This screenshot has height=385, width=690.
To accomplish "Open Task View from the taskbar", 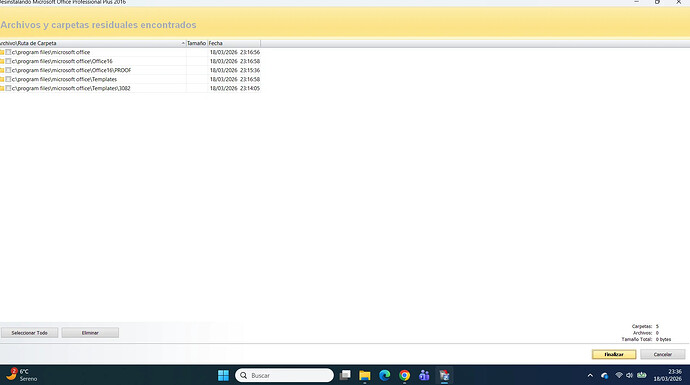I will pyautogui.click(x=345, y=375).
